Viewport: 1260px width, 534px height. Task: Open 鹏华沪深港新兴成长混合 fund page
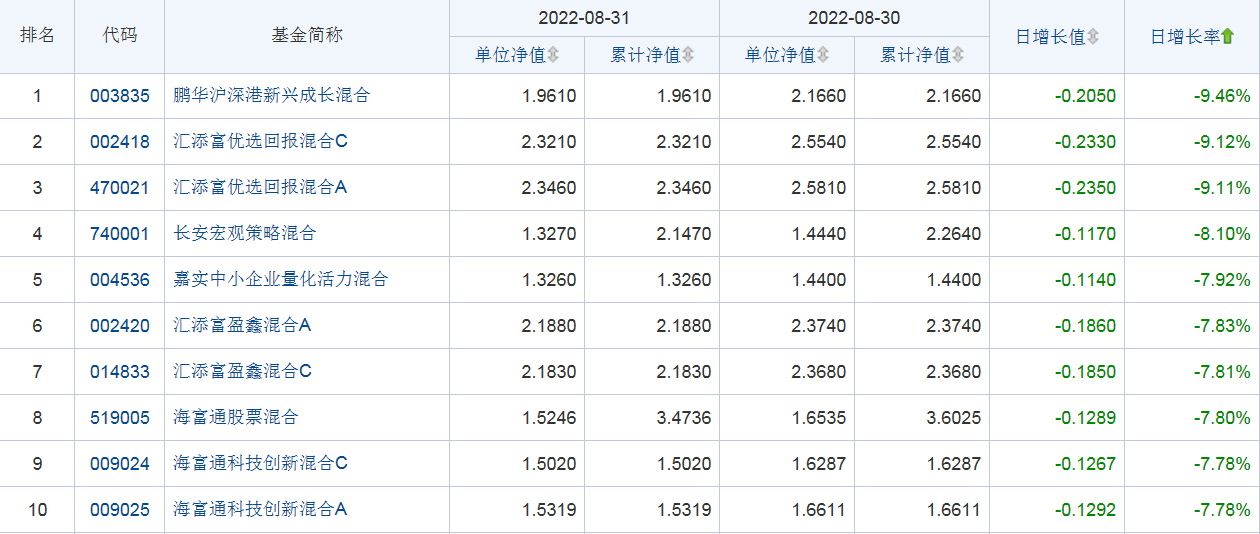point(272,96)
